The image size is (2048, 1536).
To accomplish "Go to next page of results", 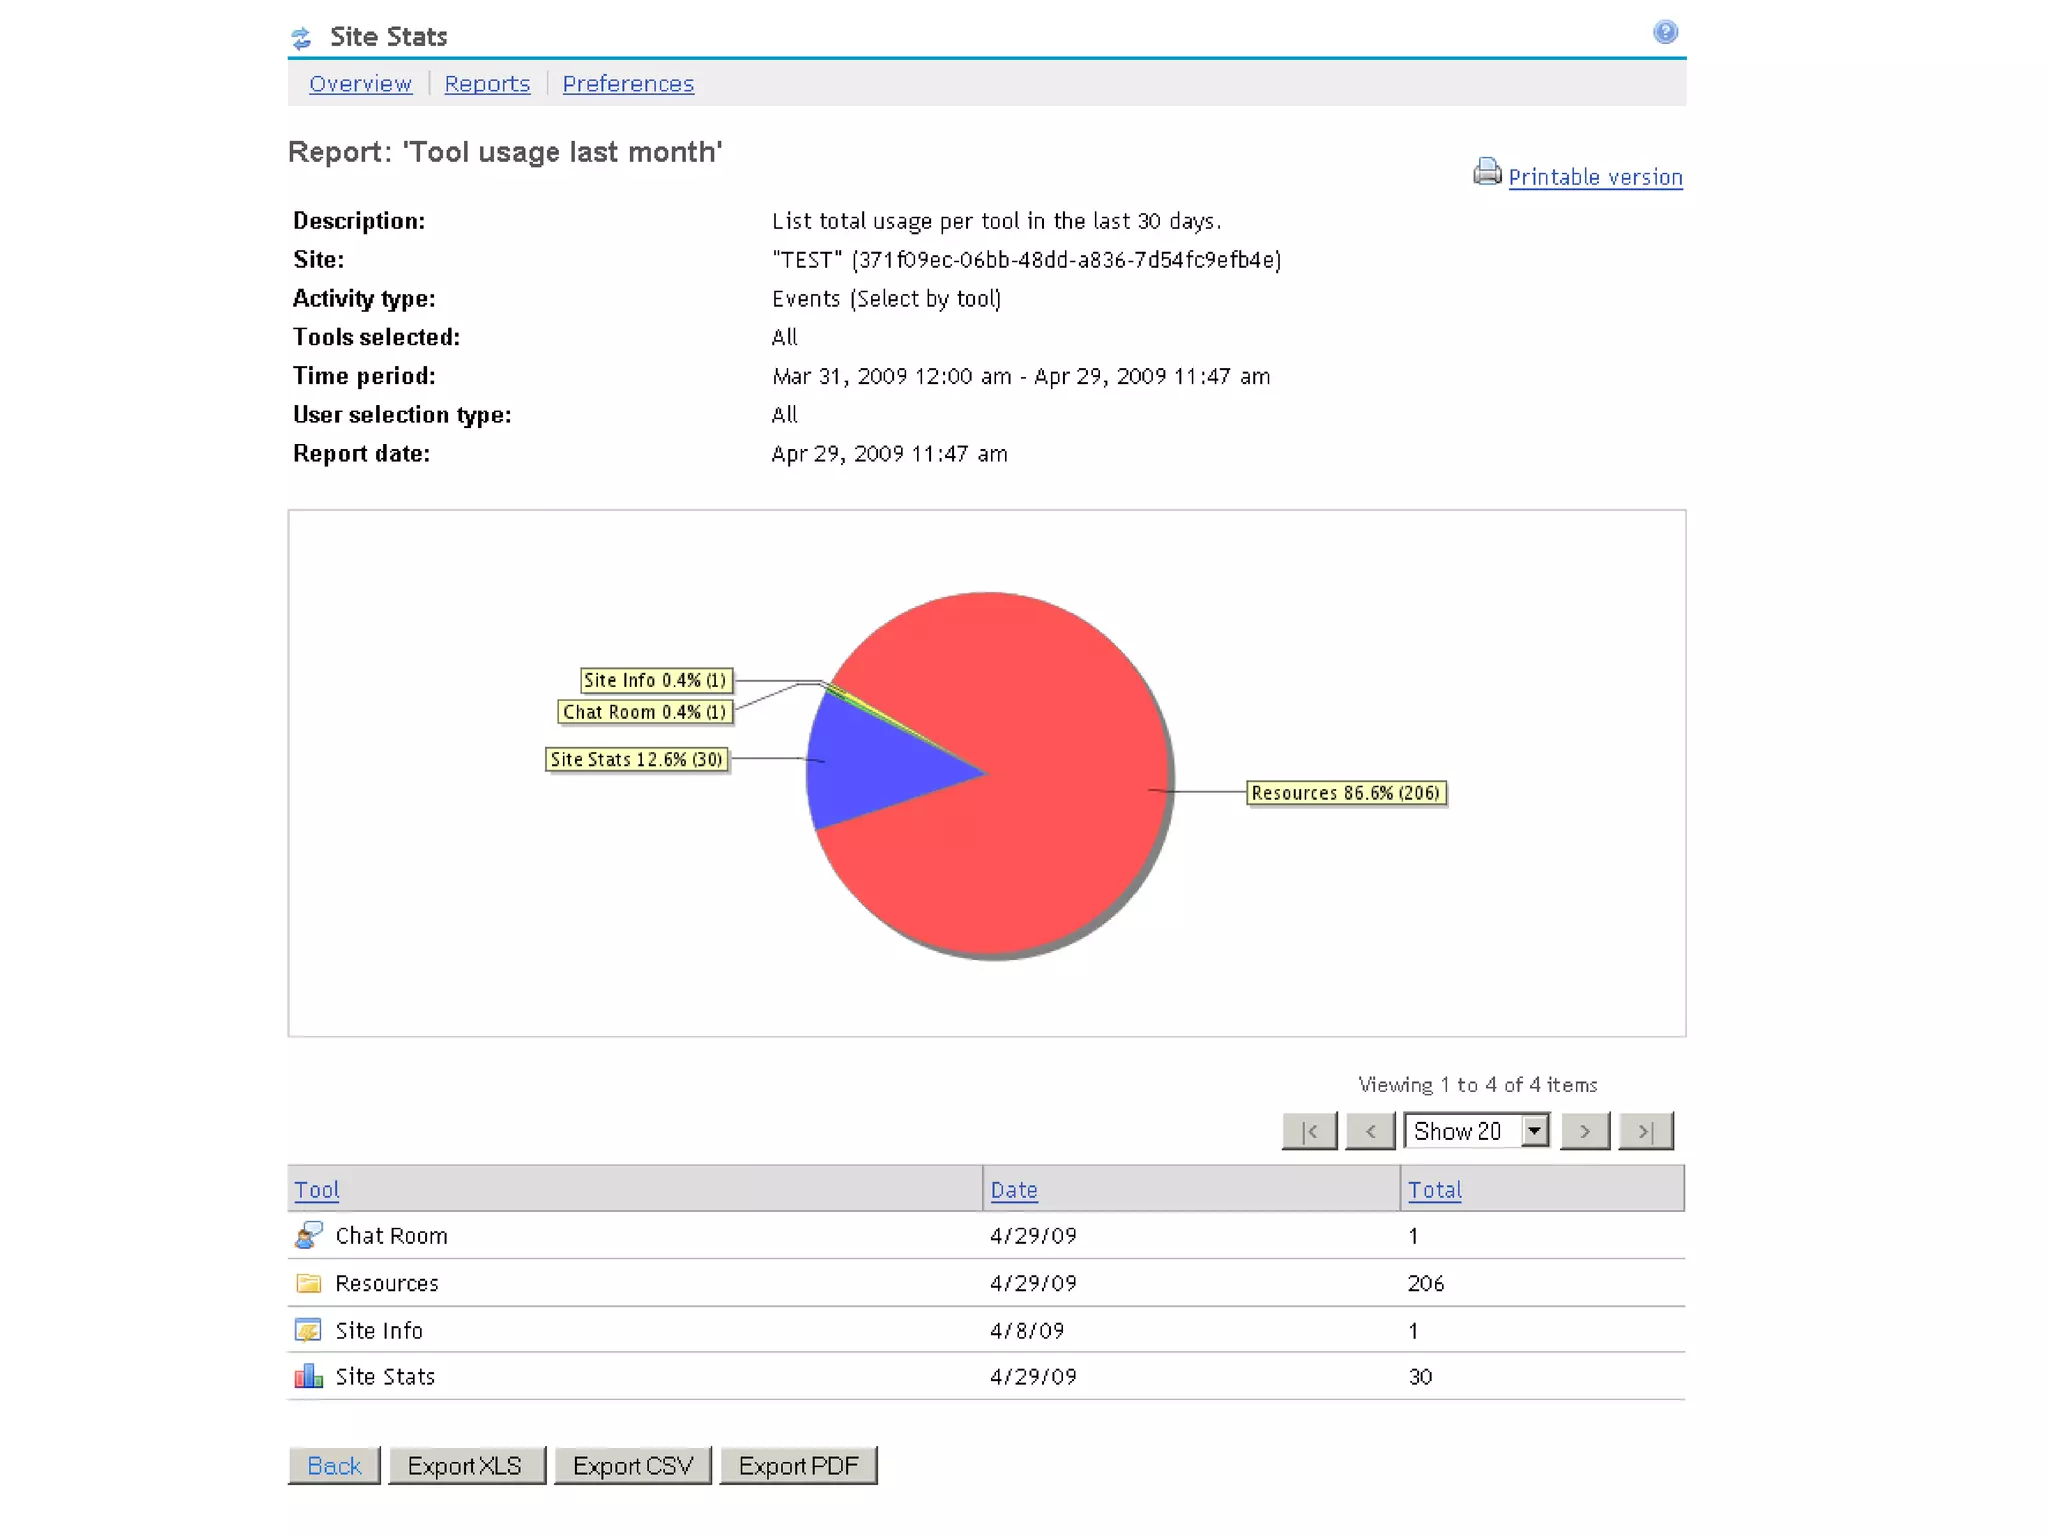I will point(1585,1131).
